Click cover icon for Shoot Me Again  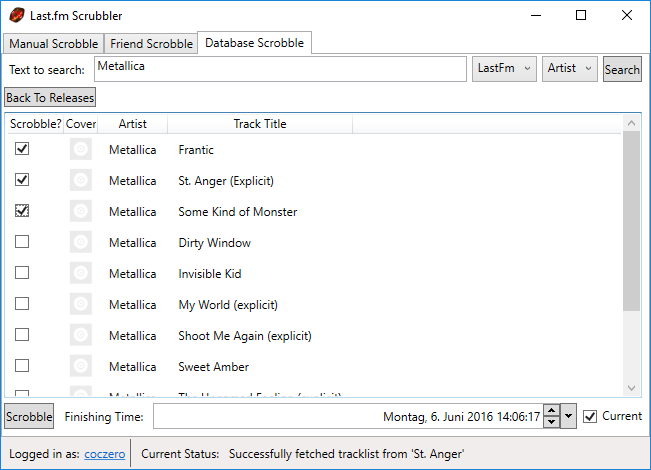point(81,335)
